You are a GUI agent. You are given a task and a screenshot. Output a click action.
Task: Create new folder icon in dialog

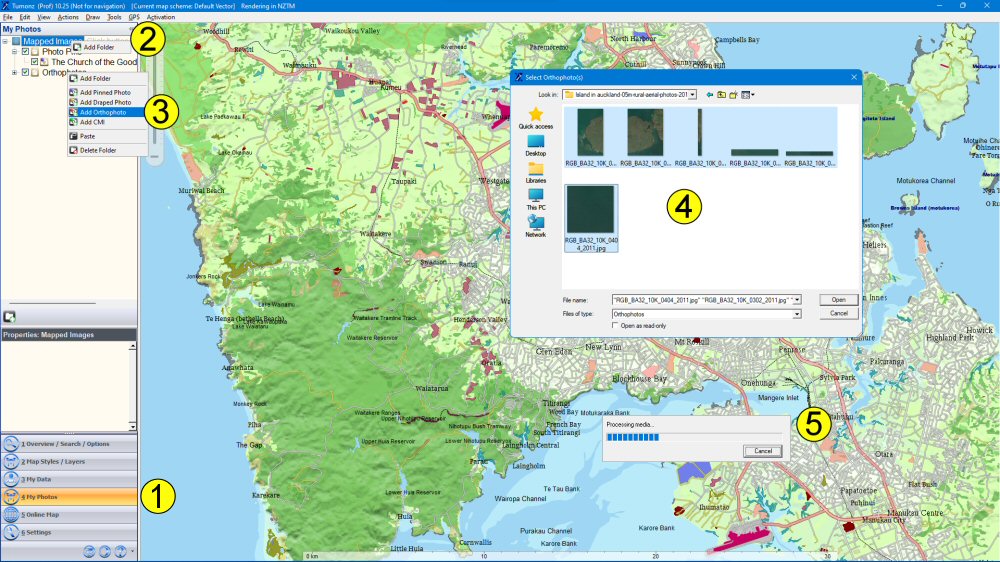coord(733,95)
